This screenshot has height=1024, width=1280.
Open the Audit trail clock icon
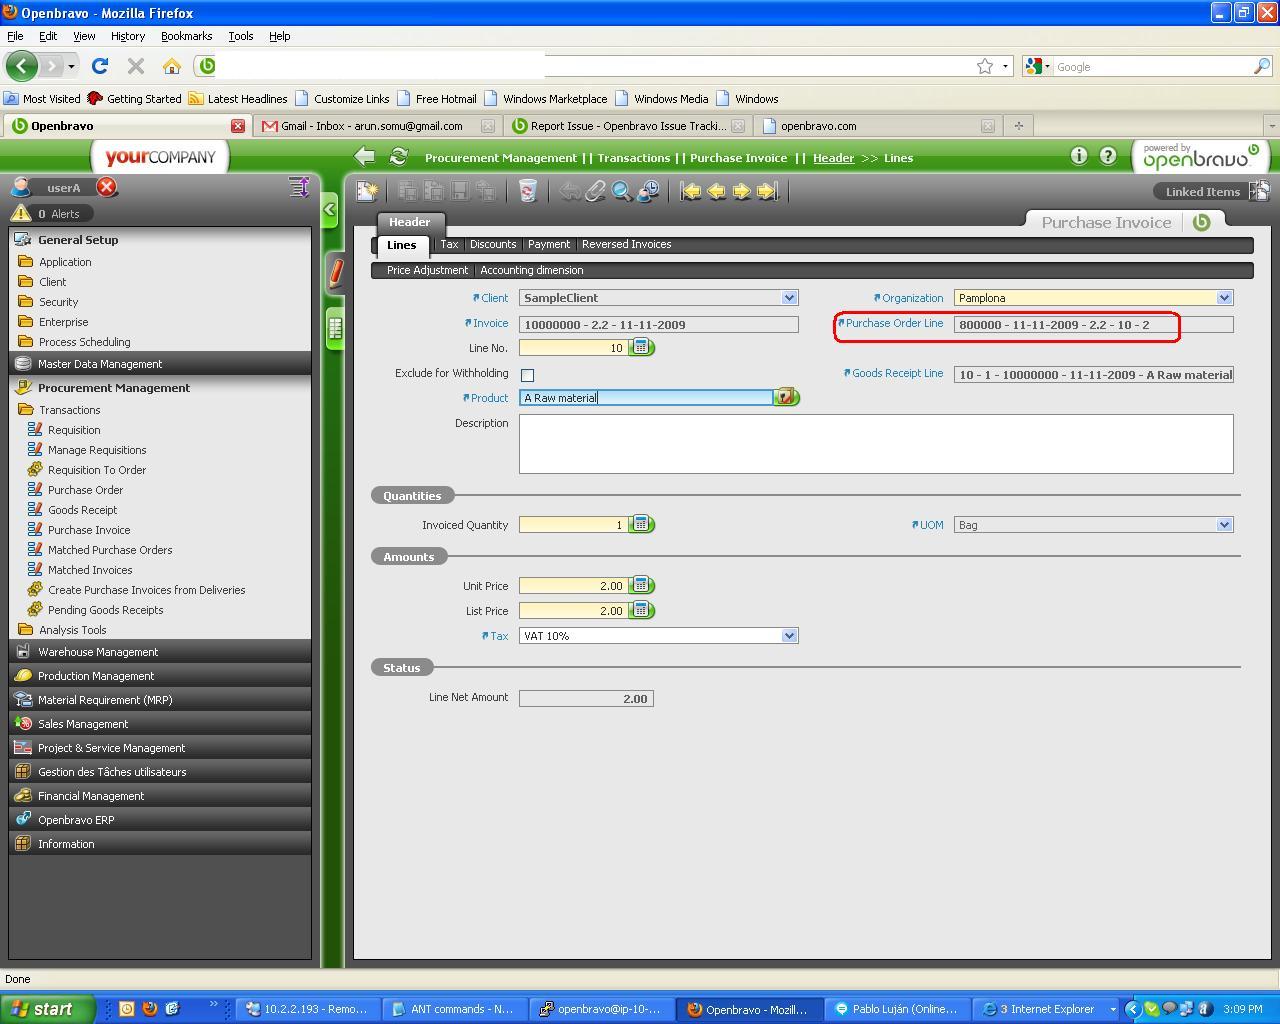pyautogui.click(x=648, y=191)
